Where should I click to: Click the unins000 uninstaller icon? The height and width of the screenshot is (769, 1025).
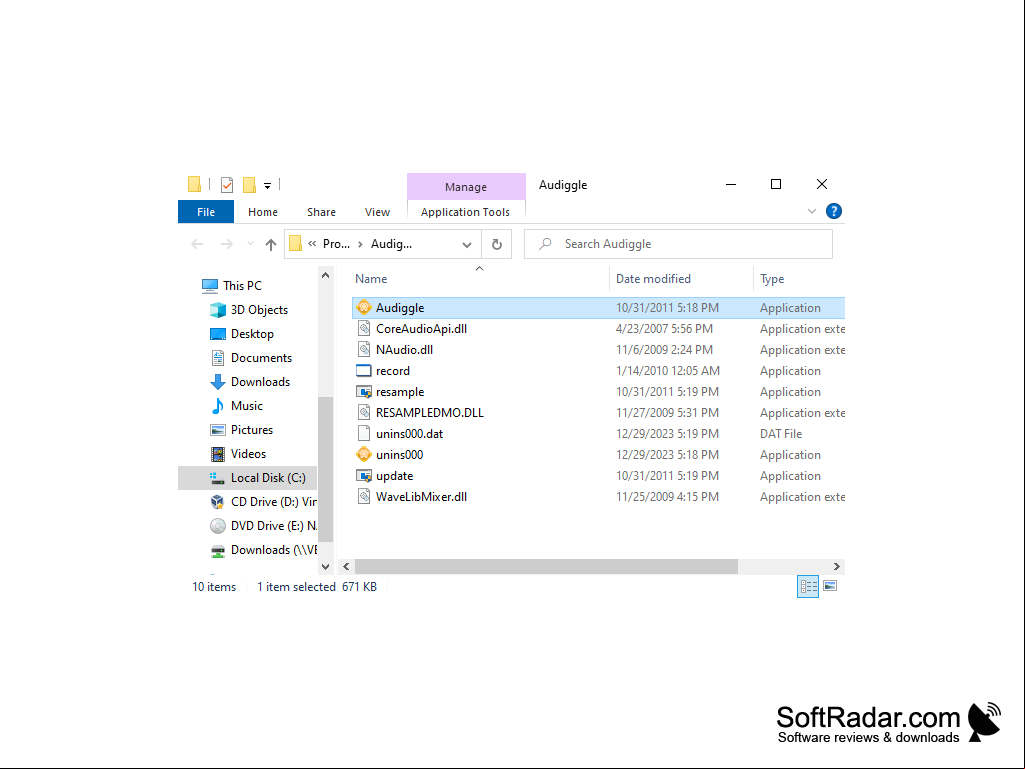[x=363, y=454]
